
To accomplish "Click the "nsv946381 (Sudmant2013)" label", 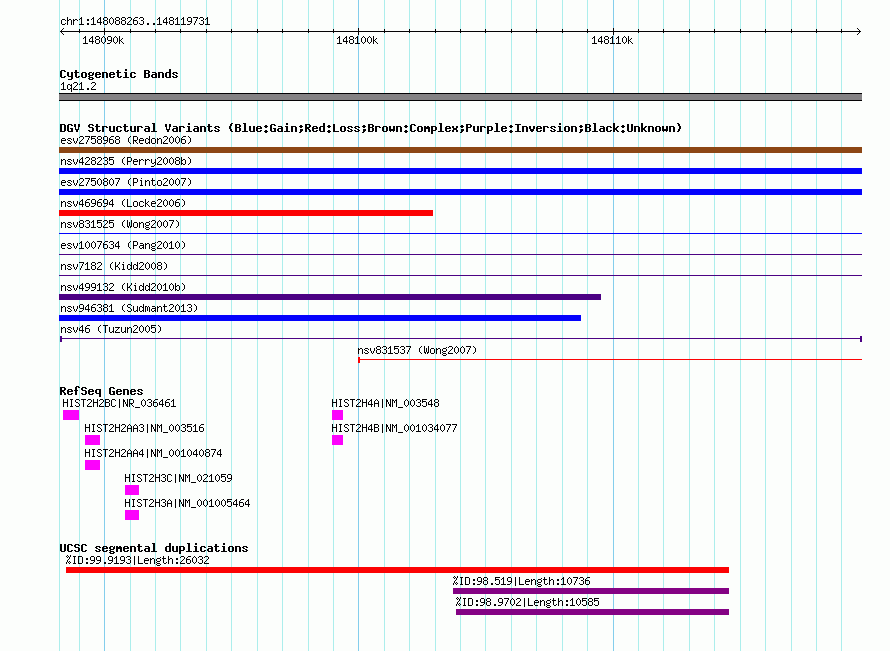I will tap(129, 308).
